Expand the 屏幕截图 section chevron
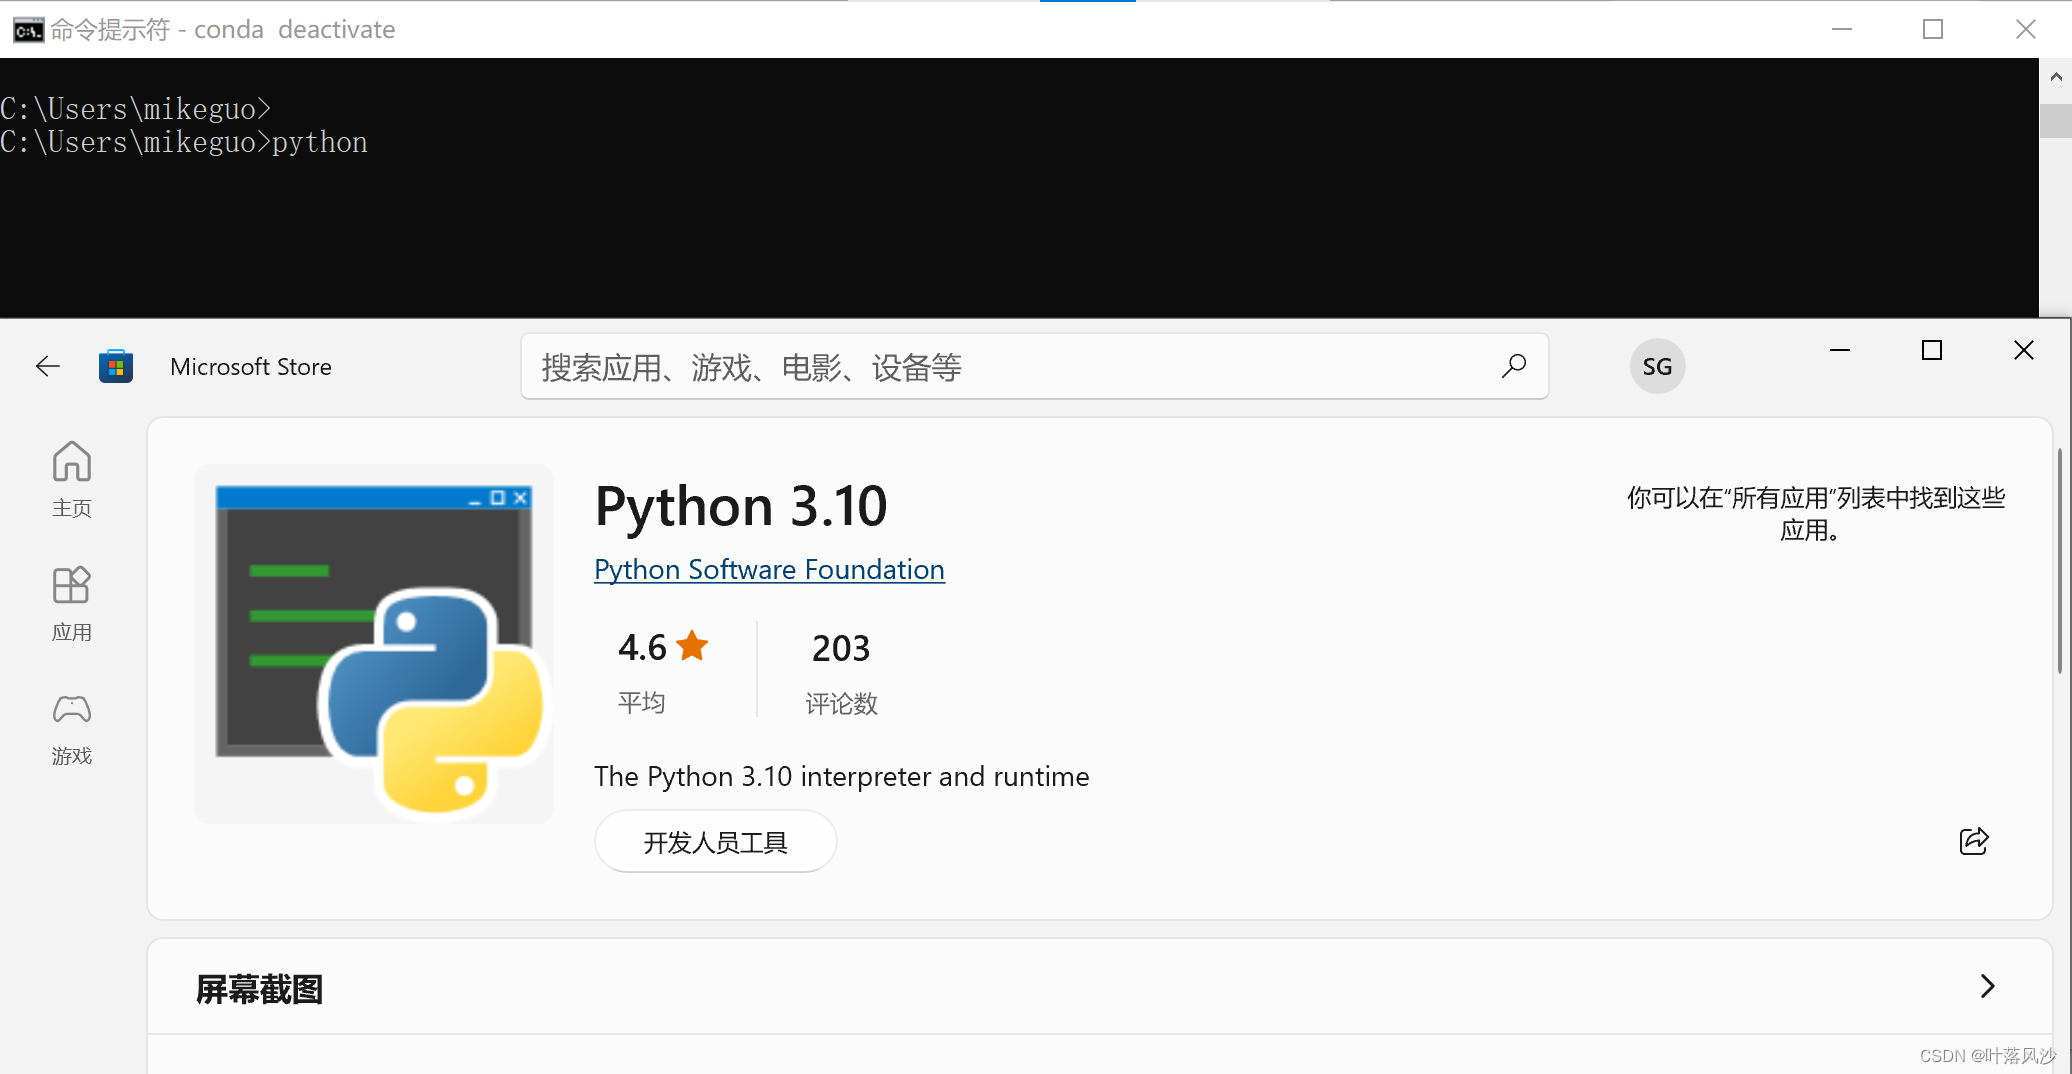Viewport: 2072px width, 1074px height. tap(1988, 986)
